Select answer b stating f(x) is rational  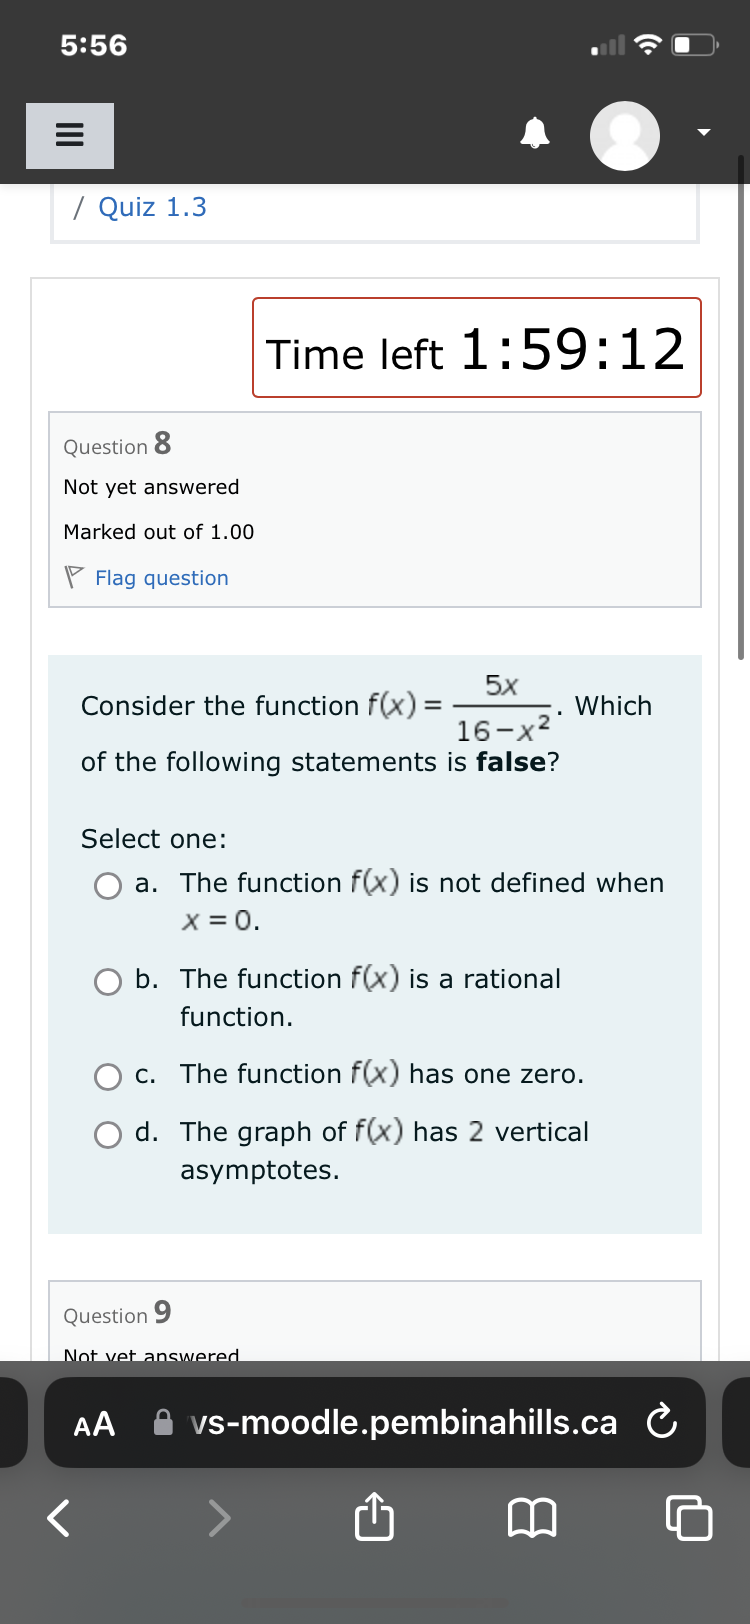[107, 981]
